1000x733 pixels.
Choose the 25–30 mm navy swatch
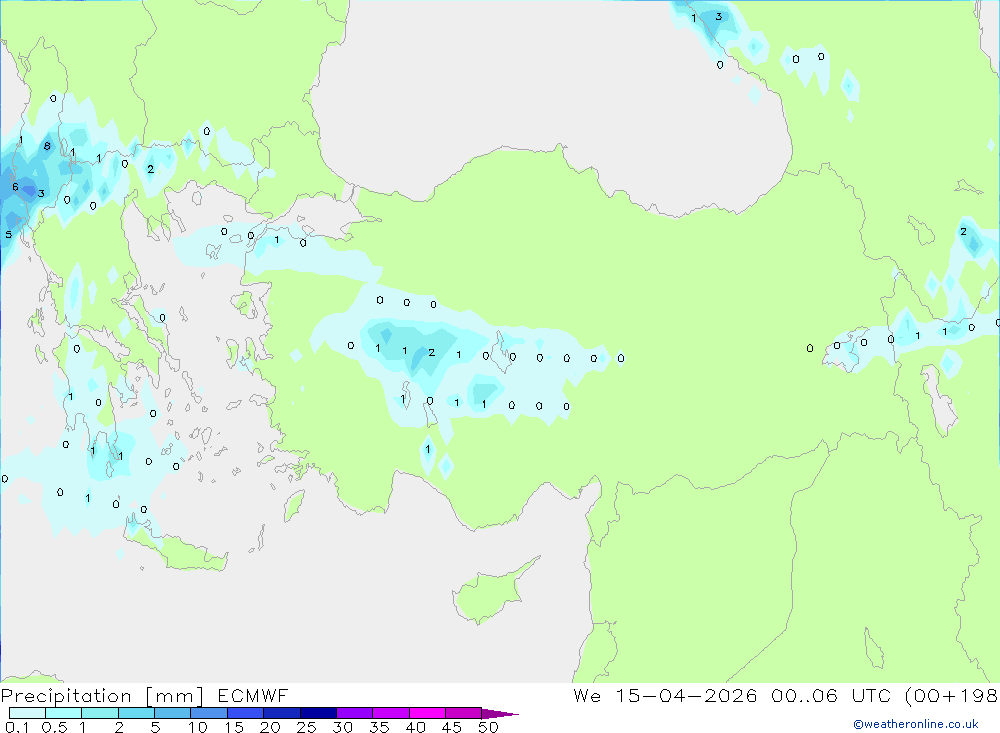pyautogui.click(x=318, y=713)
